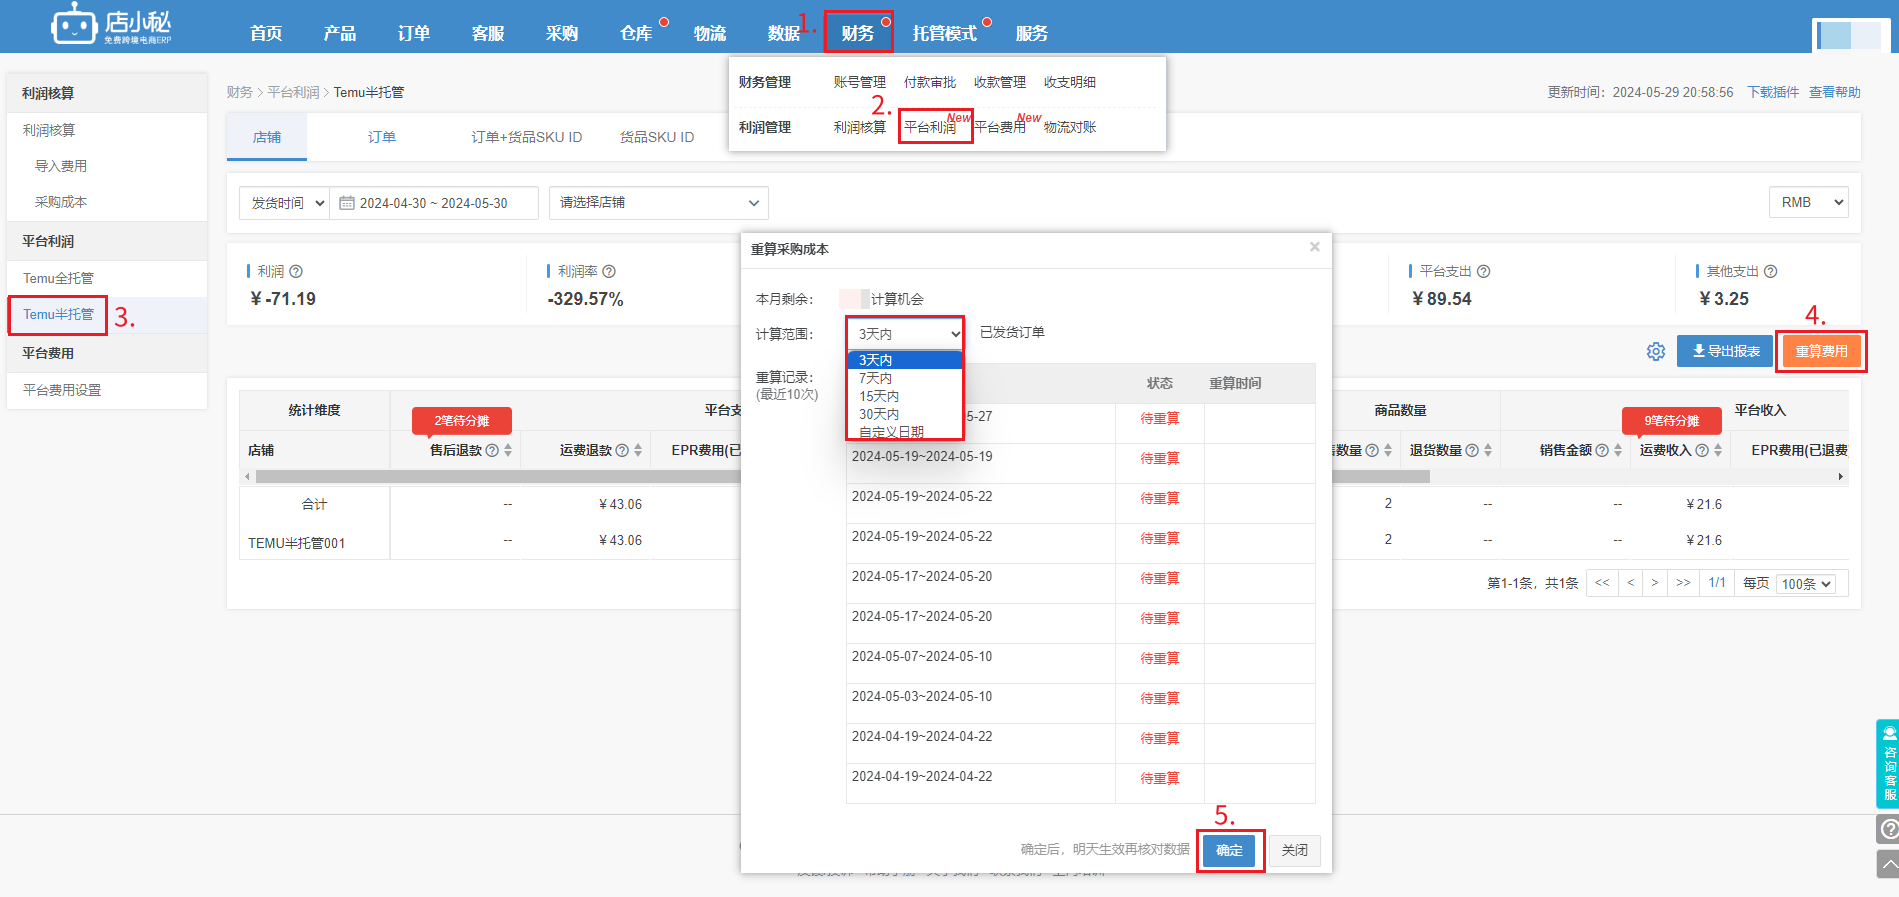Click the 重算费用 button

[1821, 351]
